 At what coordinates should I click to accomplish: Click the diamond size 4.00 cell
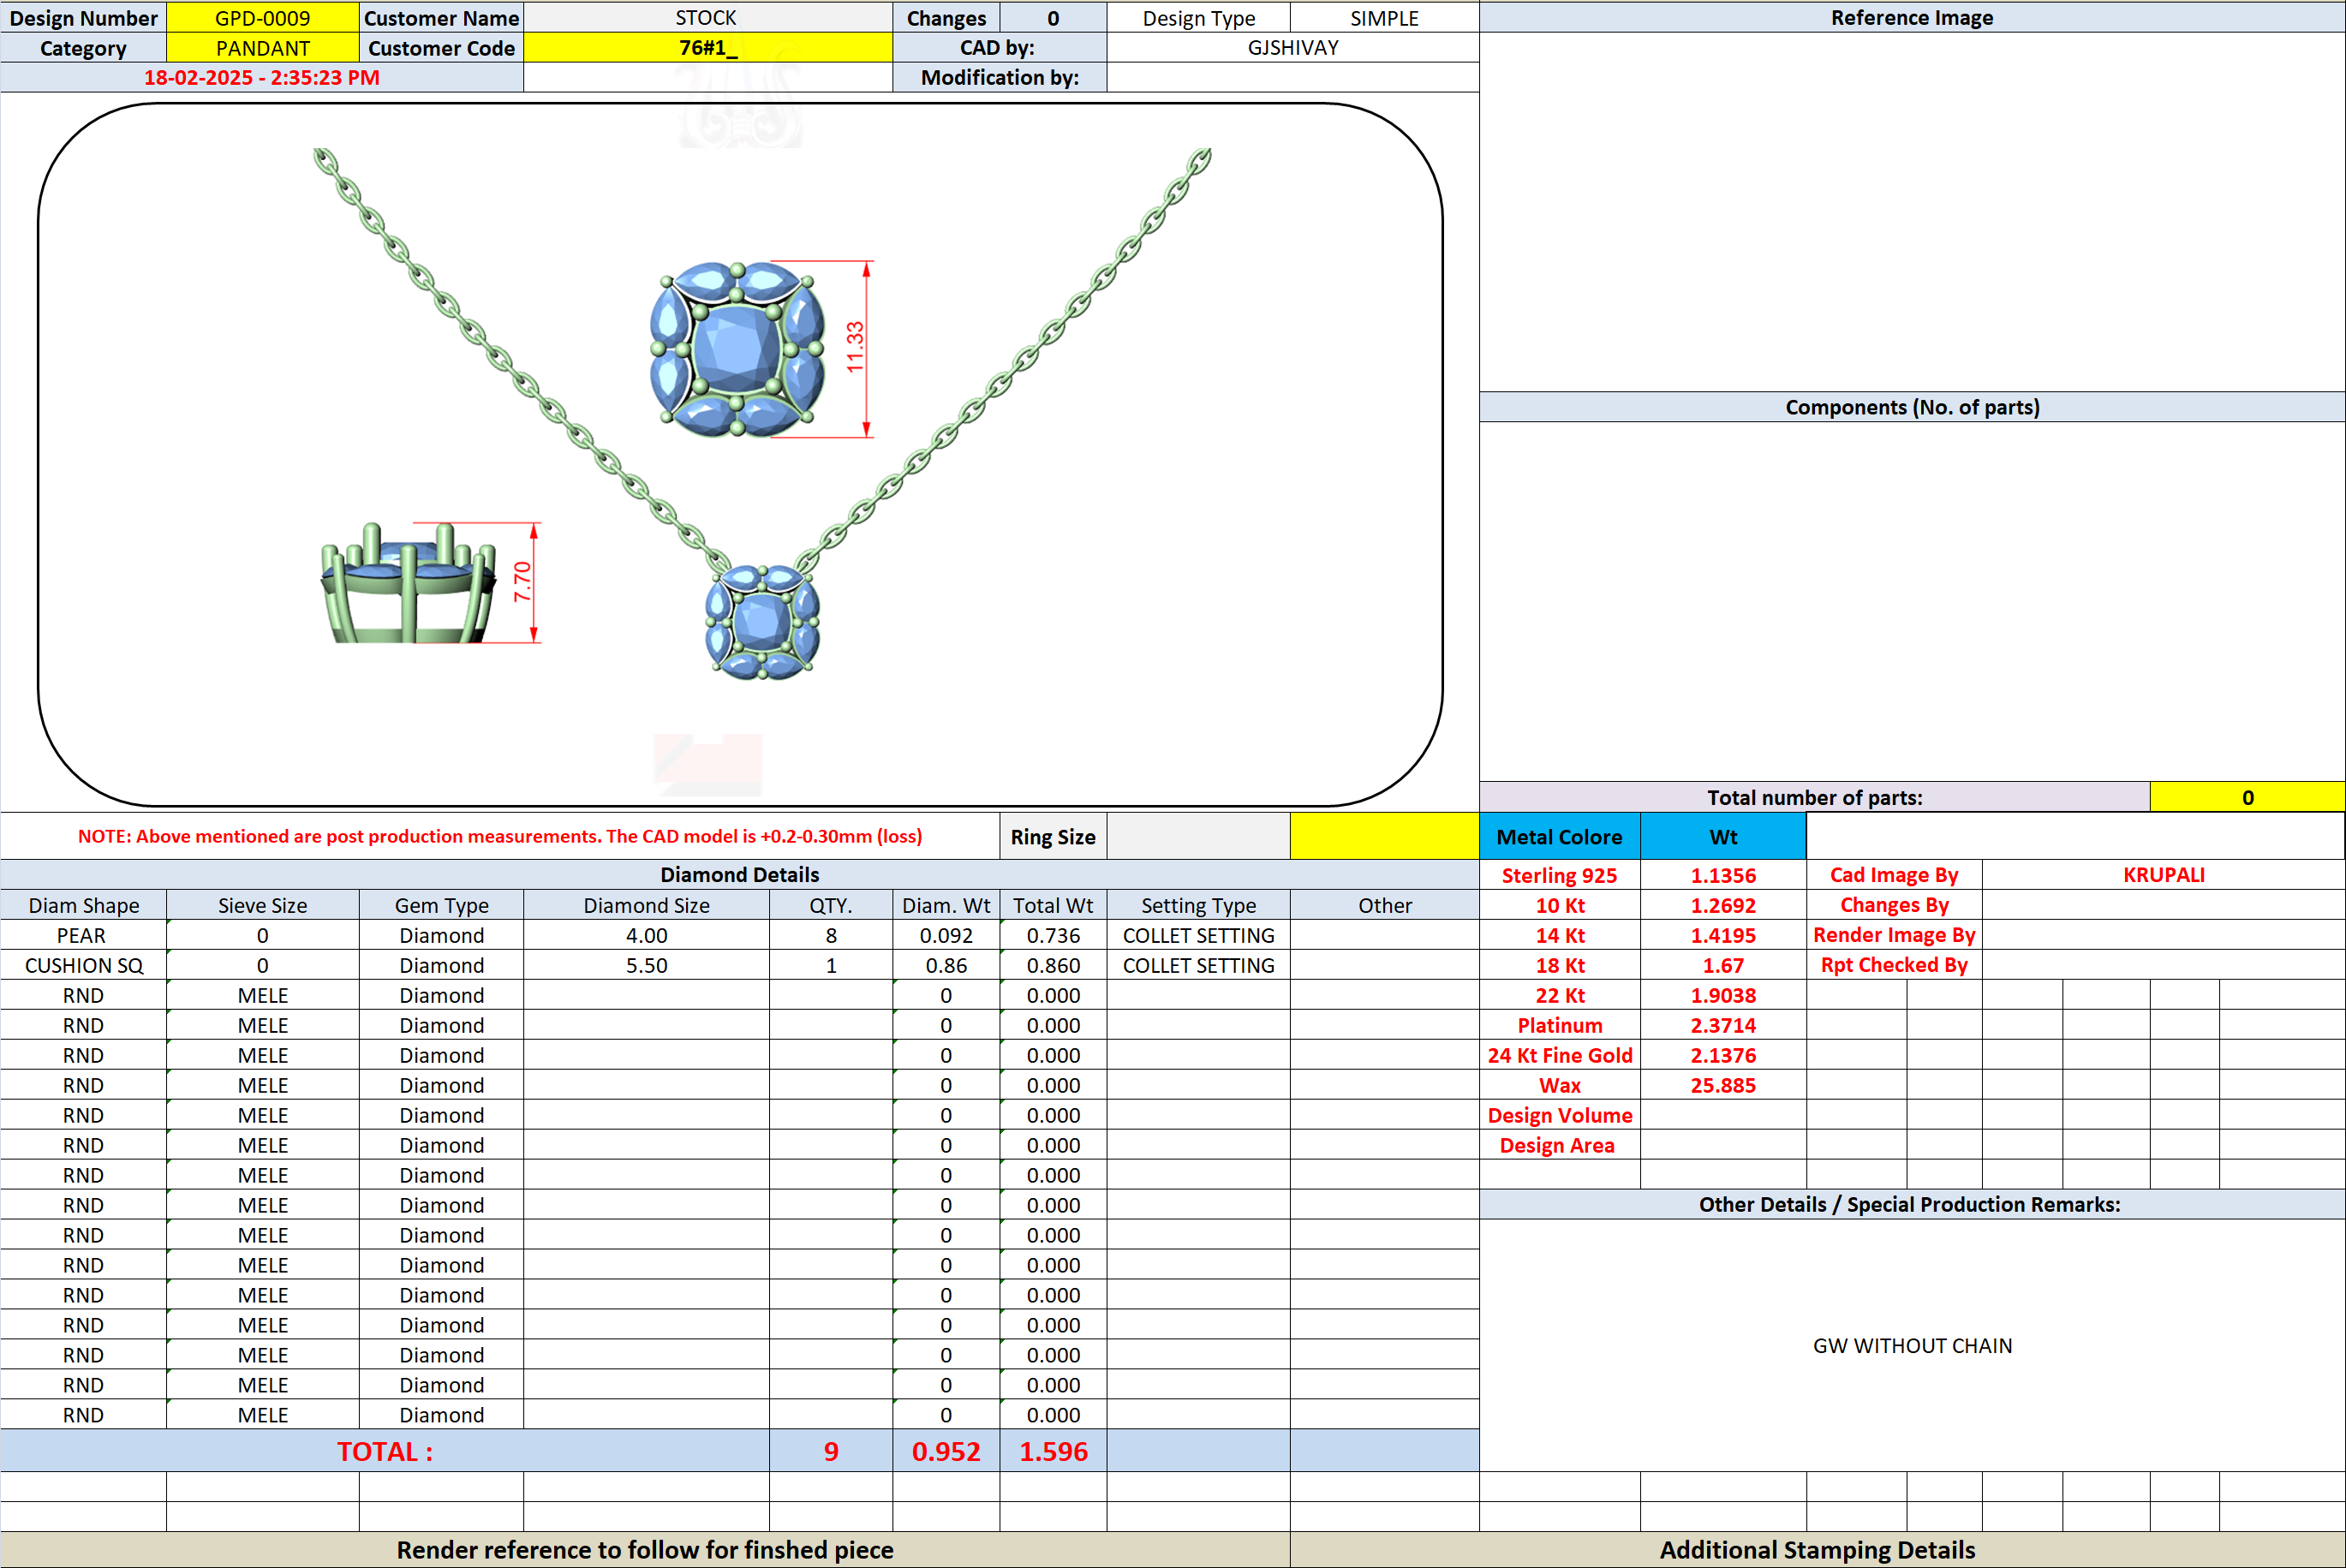coord(646,935)
